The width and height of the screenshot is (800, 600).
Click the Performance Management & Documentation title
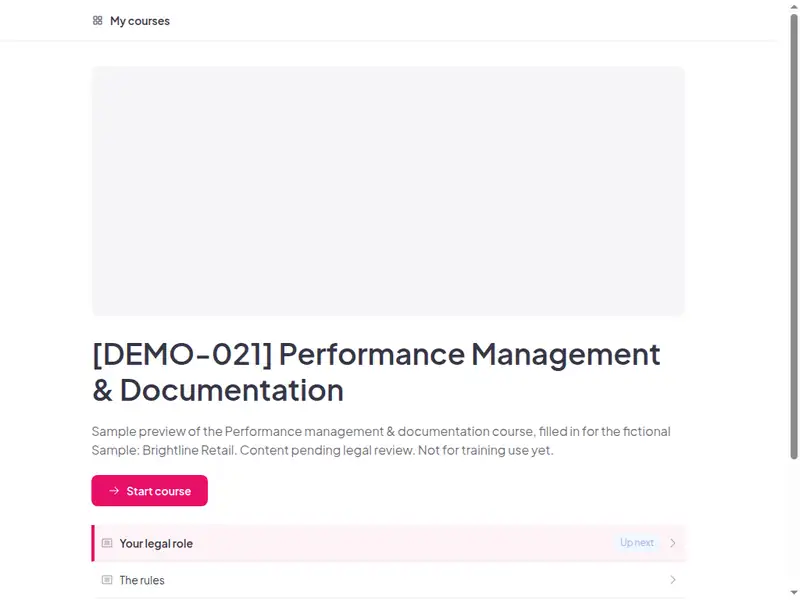coord(376,371)
